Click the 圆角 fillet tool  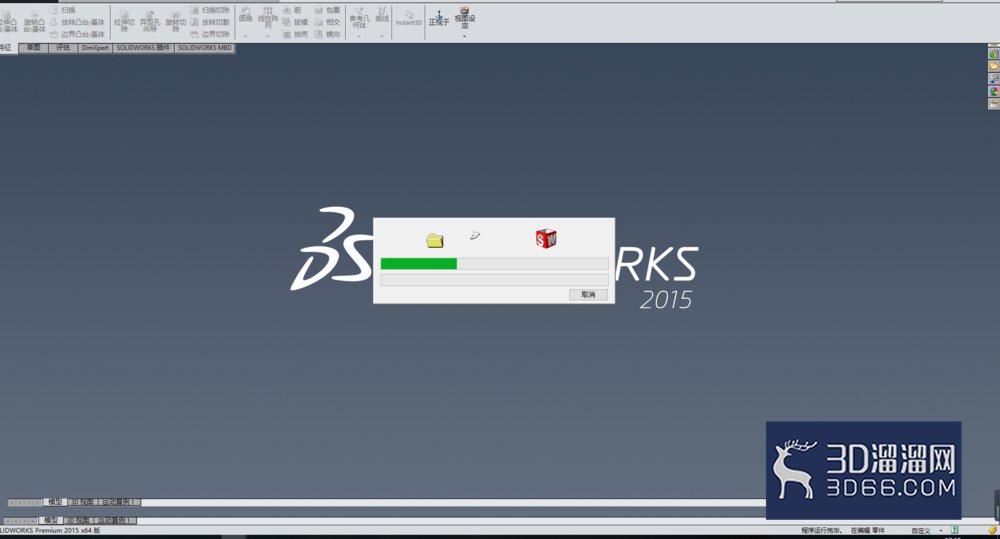coord(246,15)
